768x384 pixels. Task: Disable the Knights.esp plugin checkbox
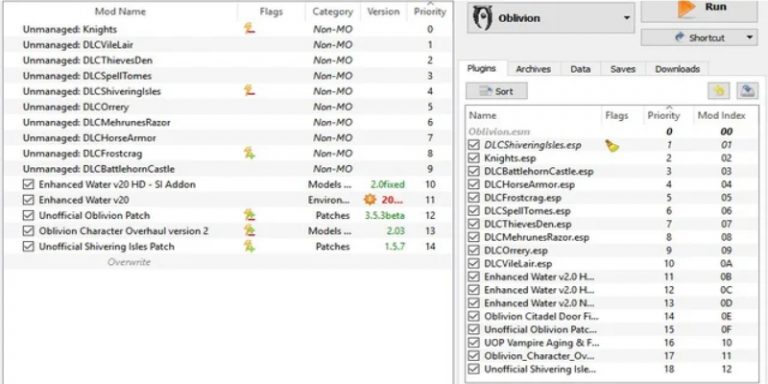pos(474,158)
